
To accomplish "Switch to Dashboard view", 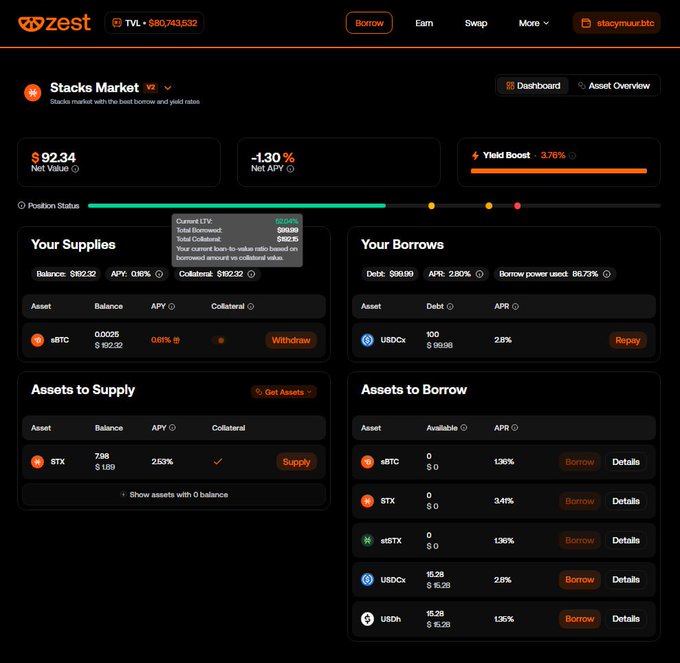I will pyautogui.click(x=533, y=86).
